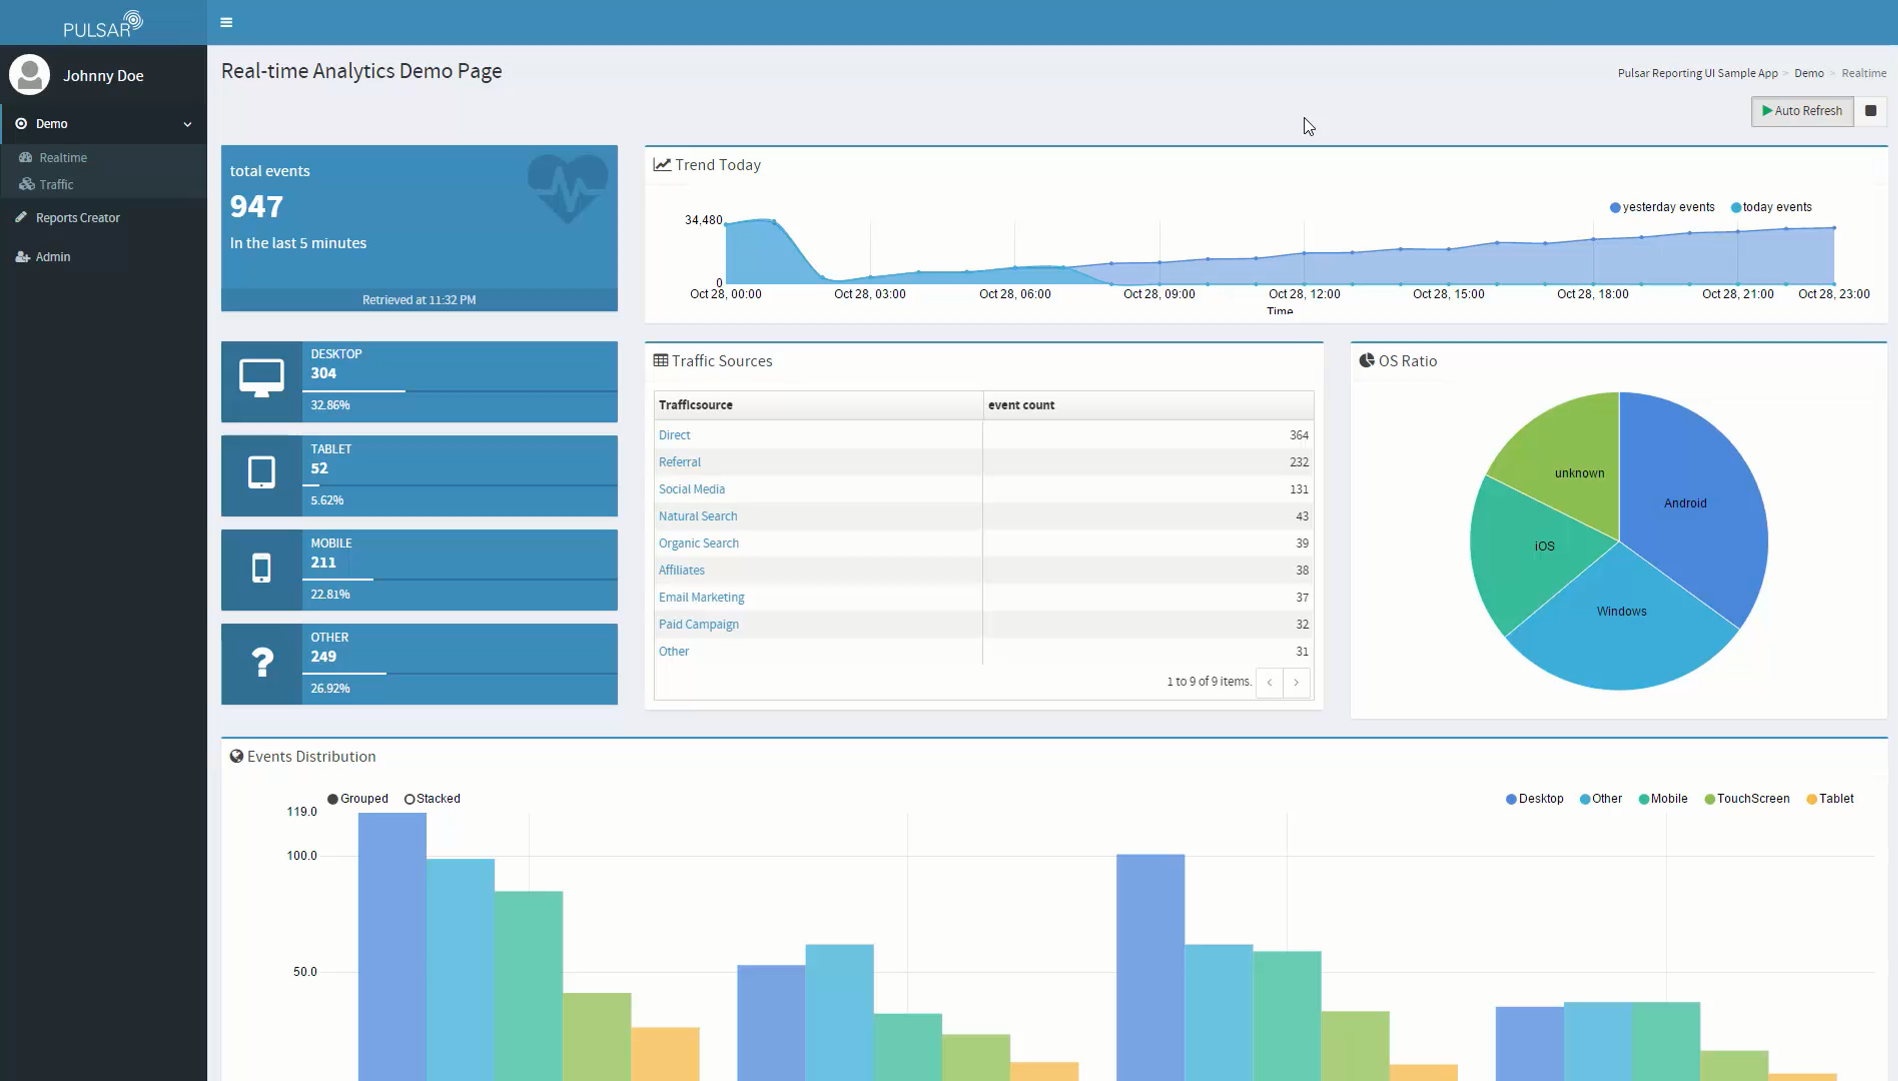Viewport: 1898px width, 1081px height.
Task: Click the Auto Refresh button
Action: [1802, 111]
